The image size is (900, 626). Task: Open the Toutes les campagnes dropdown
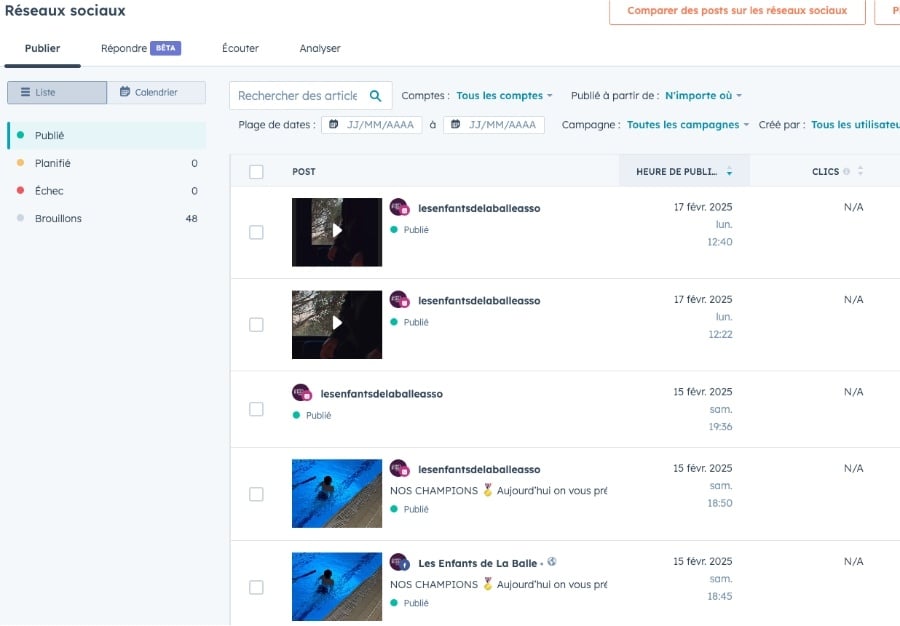688,125
